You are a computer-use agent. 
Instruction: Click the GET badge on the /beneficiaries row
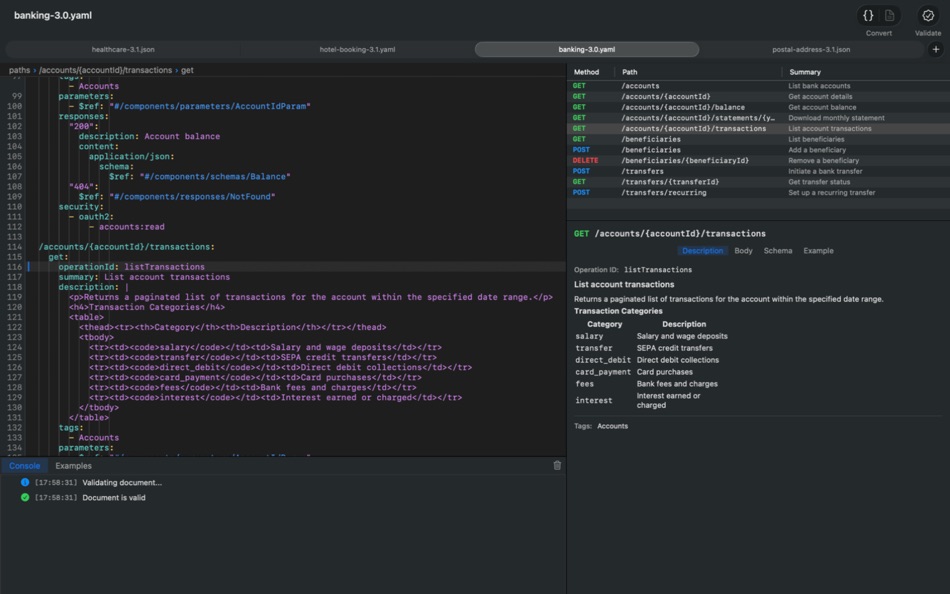coord(579,139)
